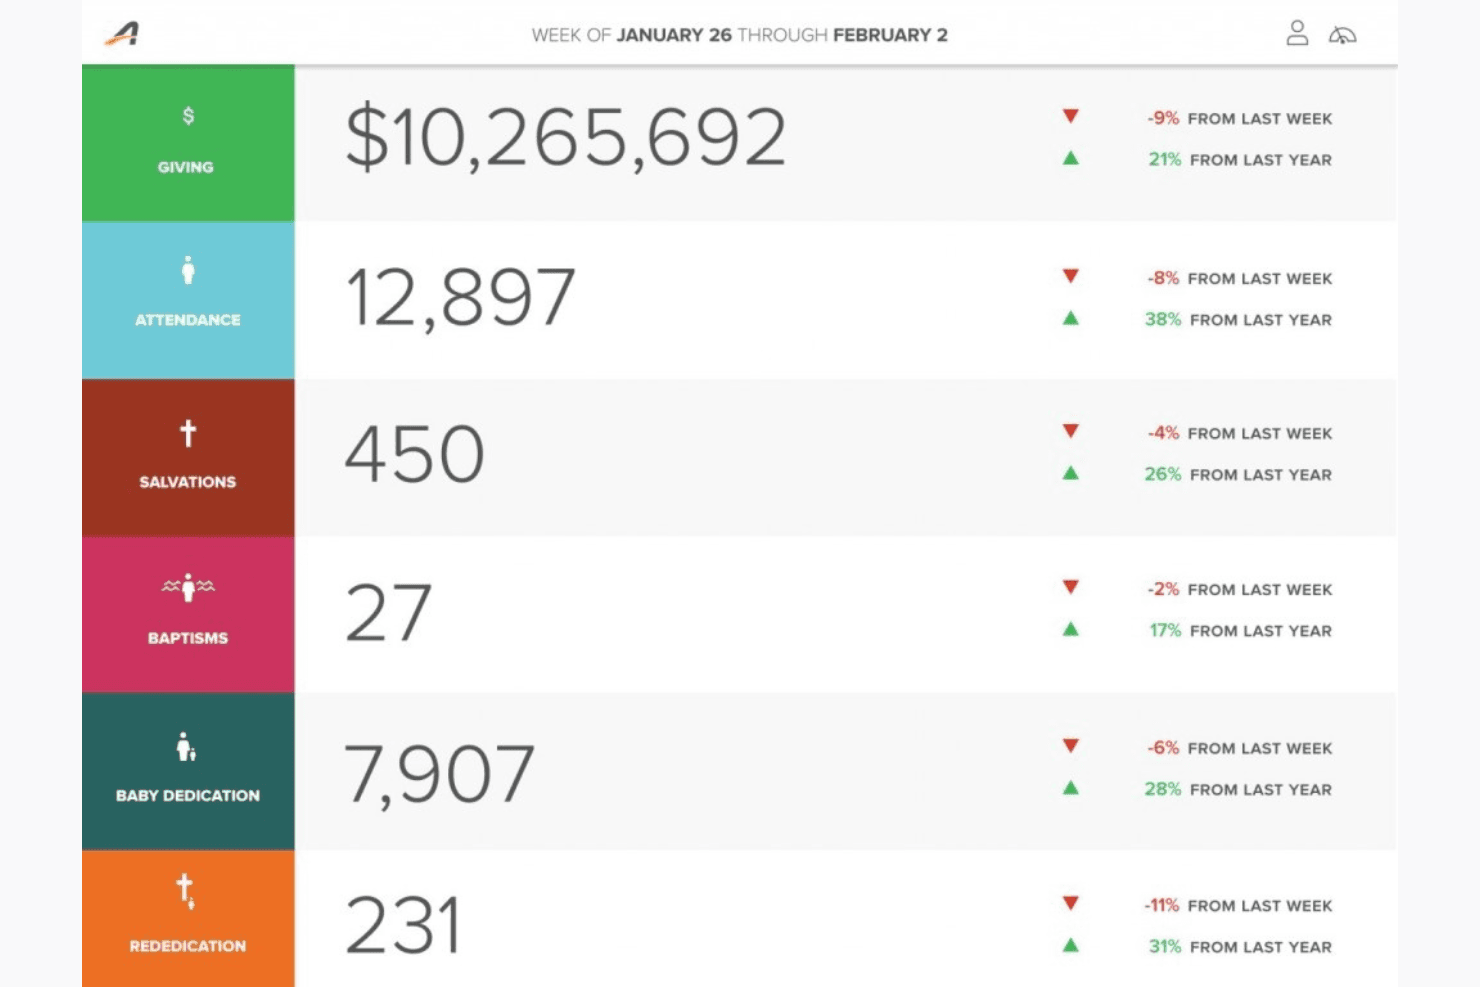Open the user profile icon
1480x987 pixels.
1297,33
